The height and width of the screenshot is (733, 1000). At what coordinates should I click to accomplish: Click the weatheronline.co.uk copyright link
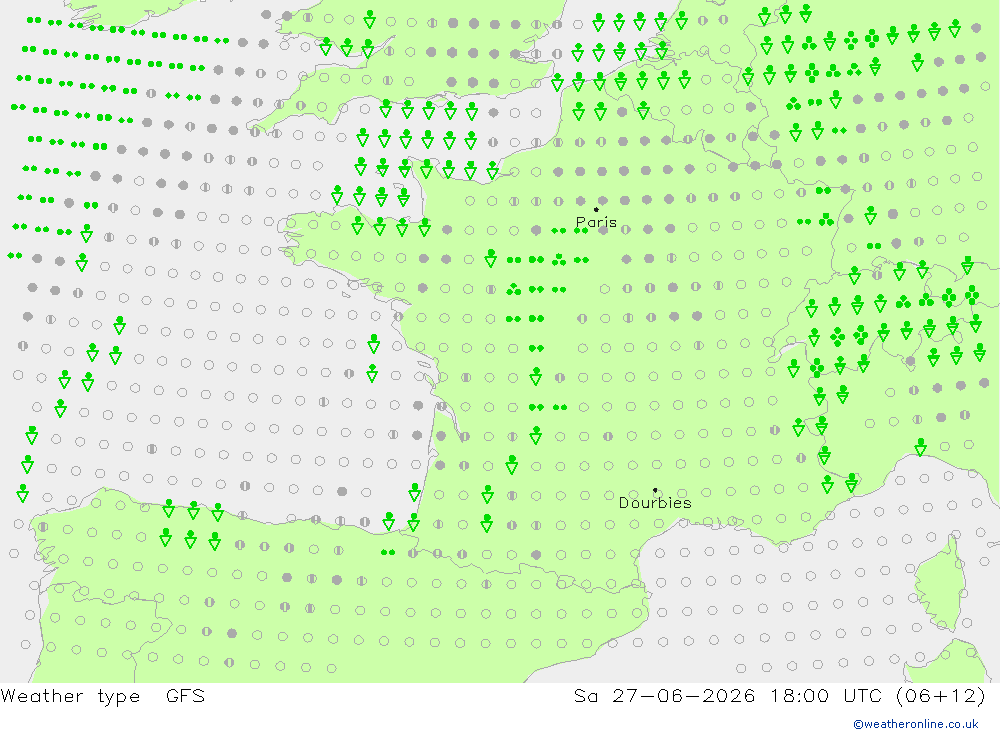click(x=916, y=723)
